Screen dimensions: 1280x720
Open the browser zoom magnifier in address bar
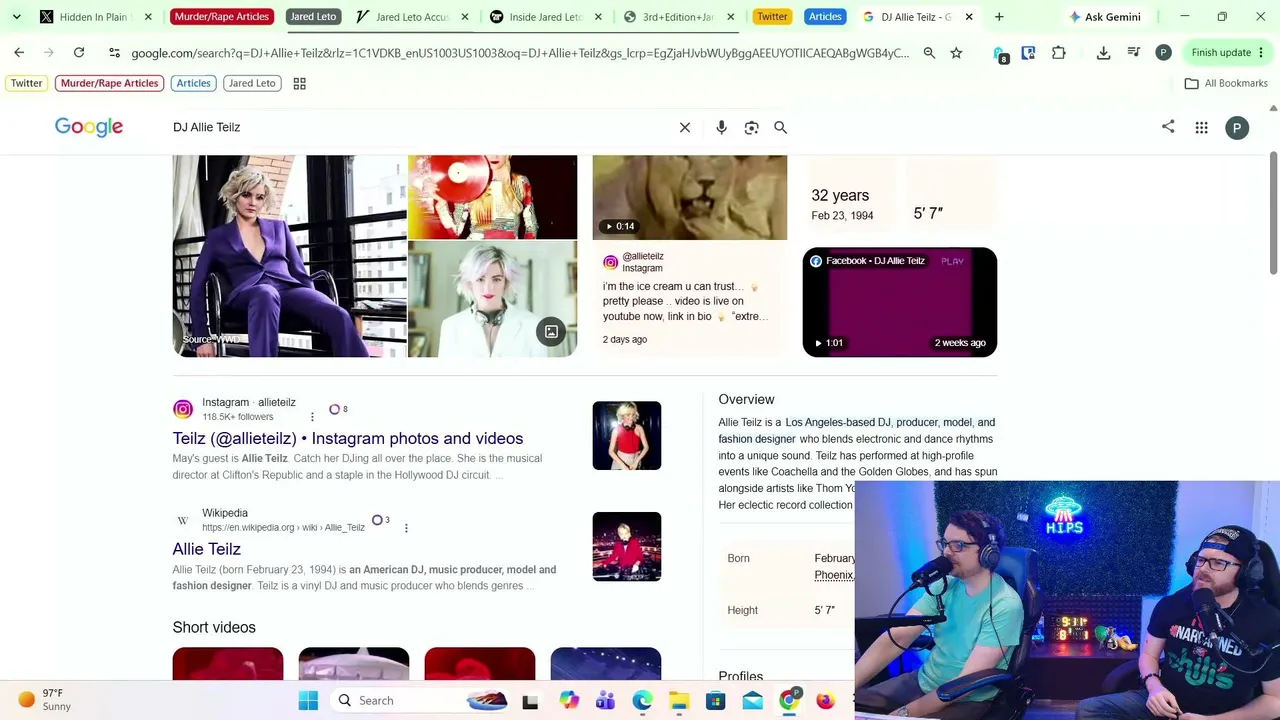point(929,53)
